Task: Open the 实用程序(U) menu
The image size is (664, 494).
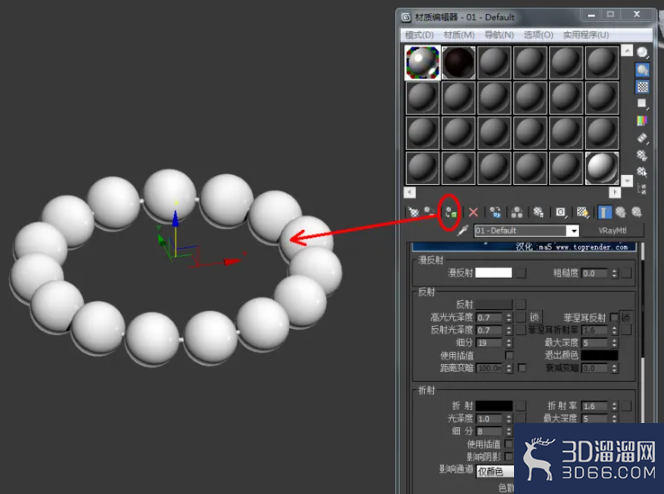Action: pyautogui.click(x=586, y=35)
